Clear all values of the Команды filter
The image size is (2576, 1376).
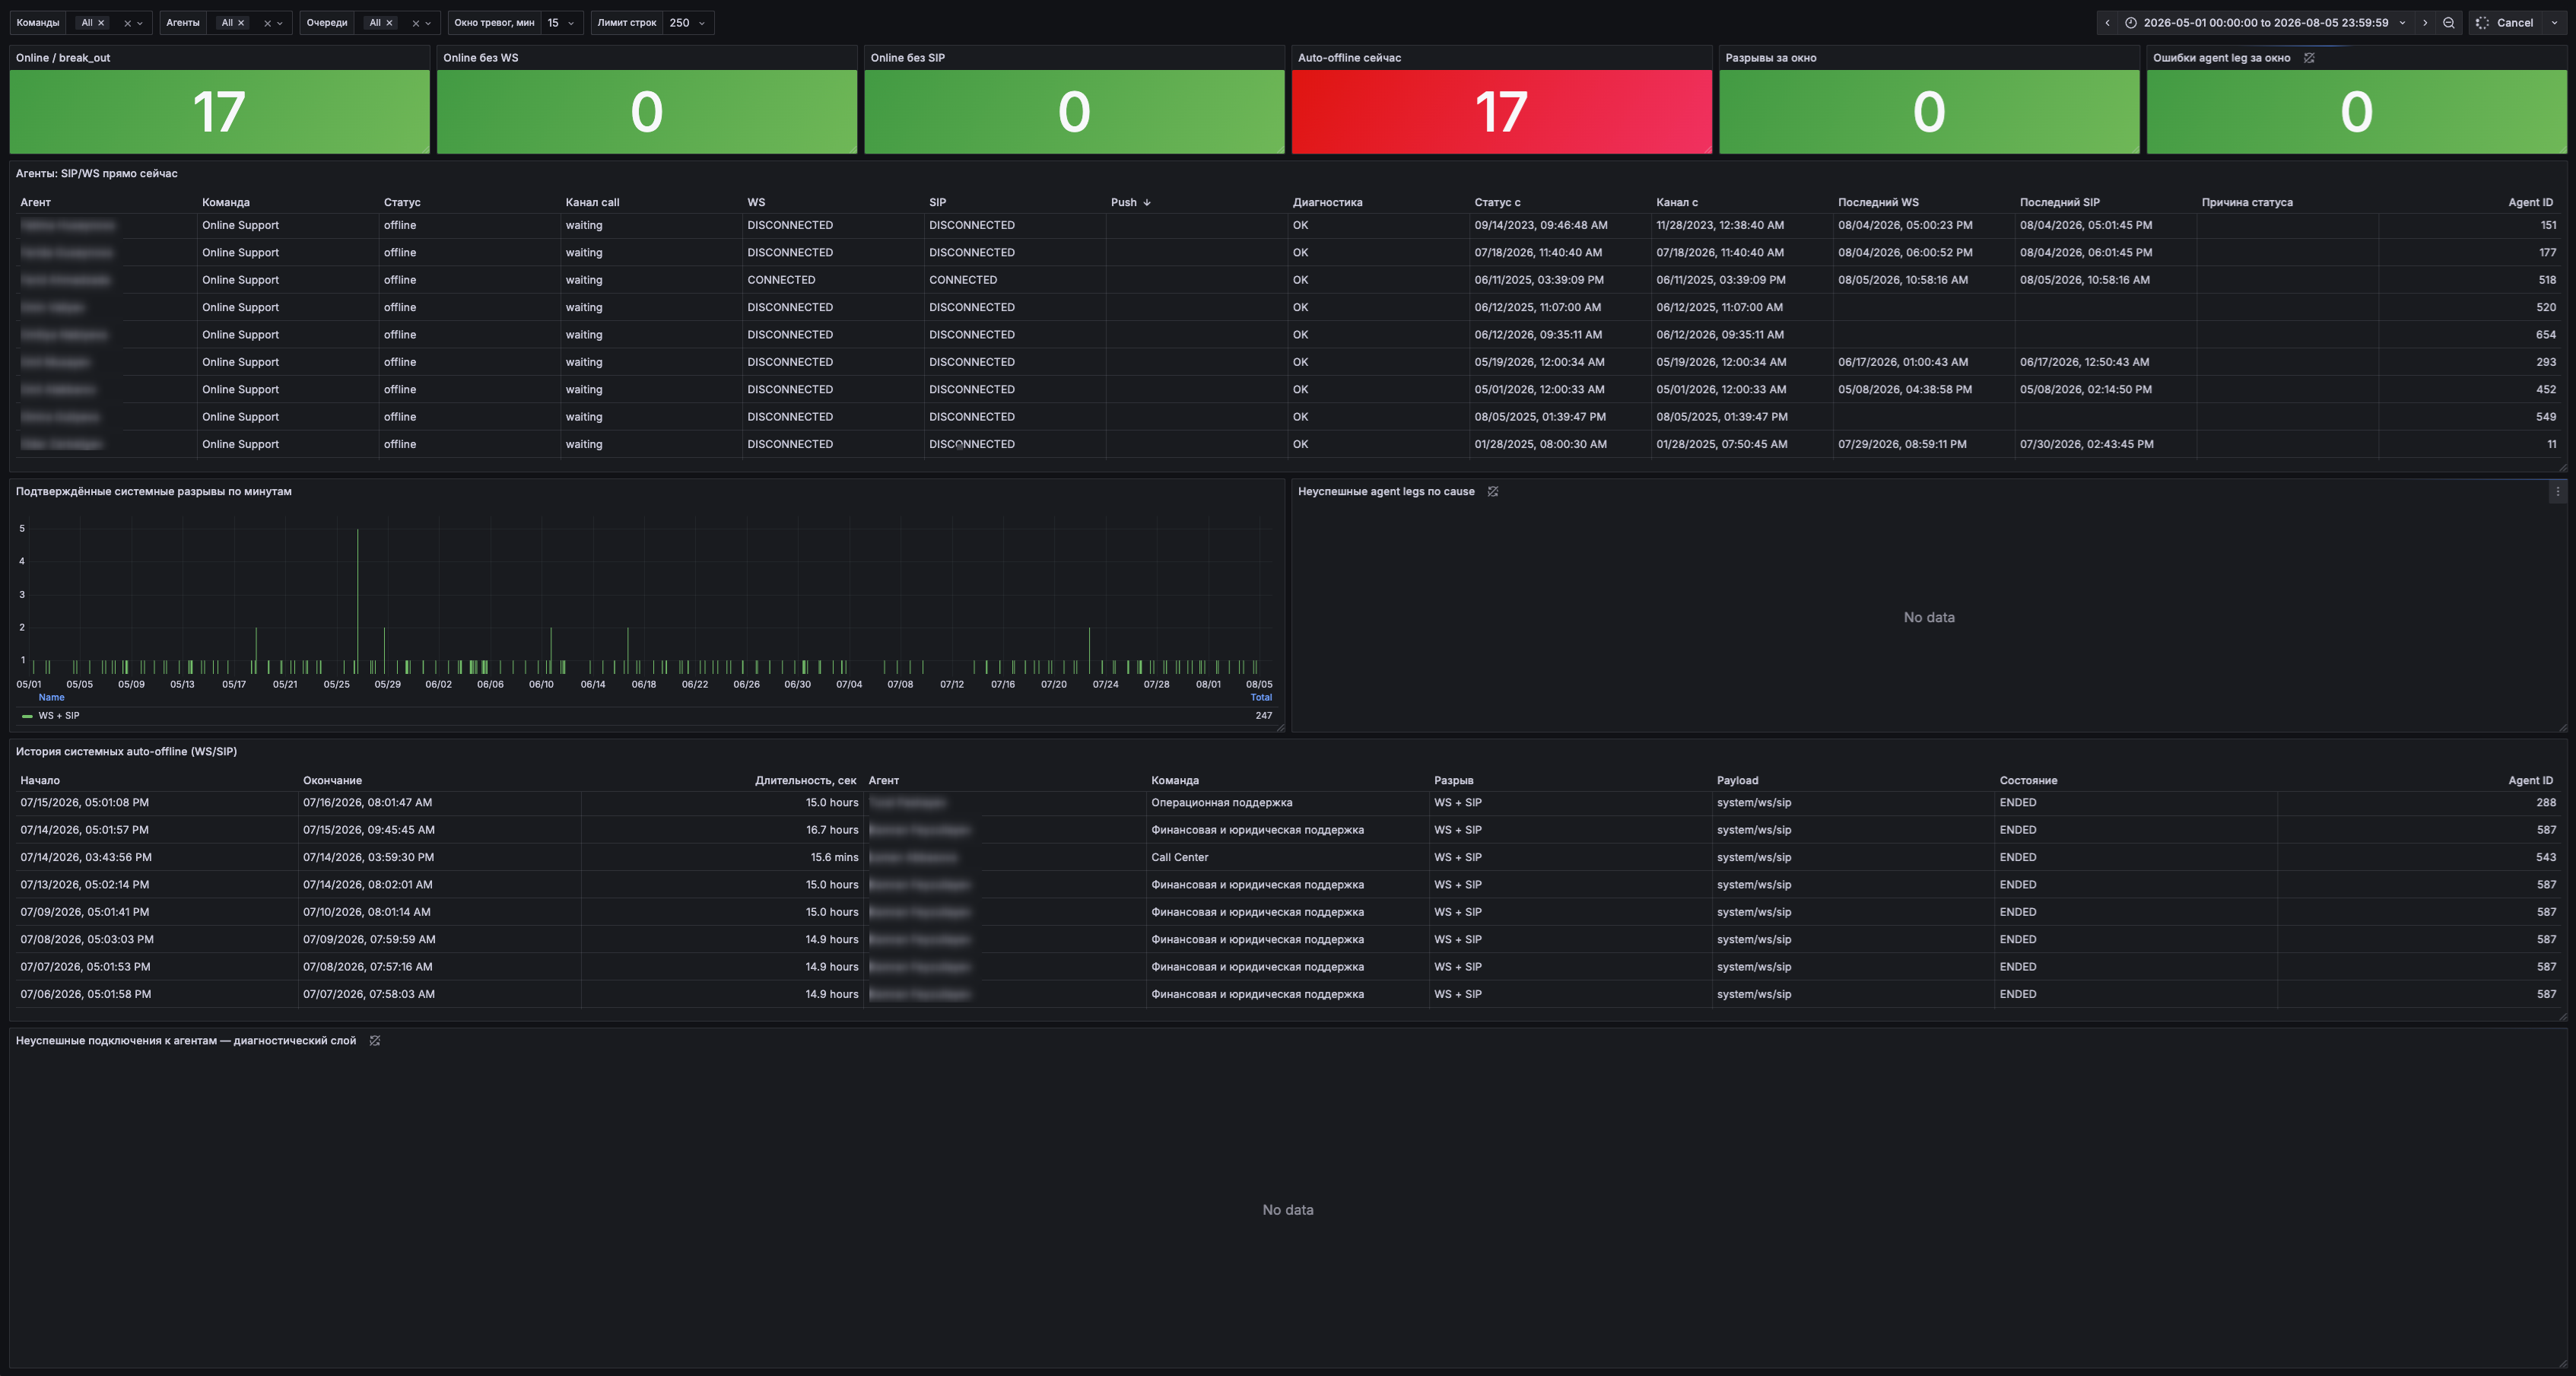pyautogui.click(x=127, y=23)
